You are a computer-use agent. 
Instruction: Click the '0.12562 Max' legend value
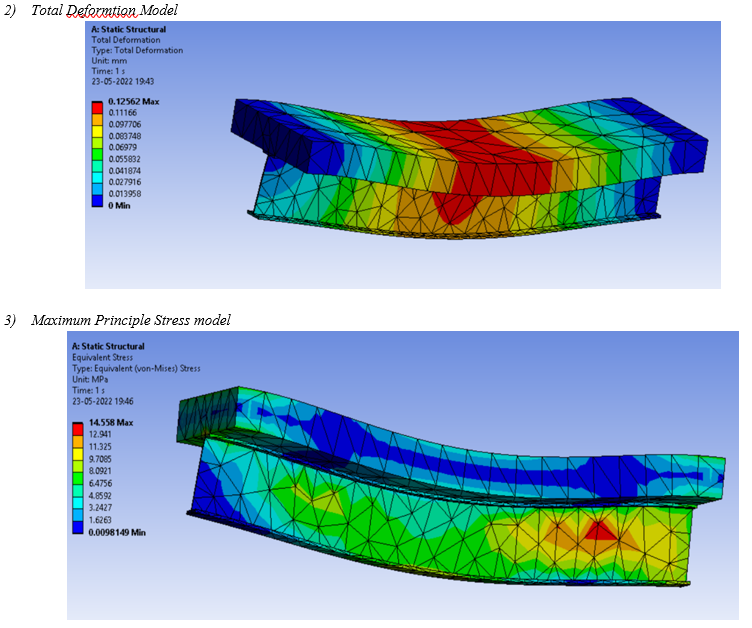point(134,102)
